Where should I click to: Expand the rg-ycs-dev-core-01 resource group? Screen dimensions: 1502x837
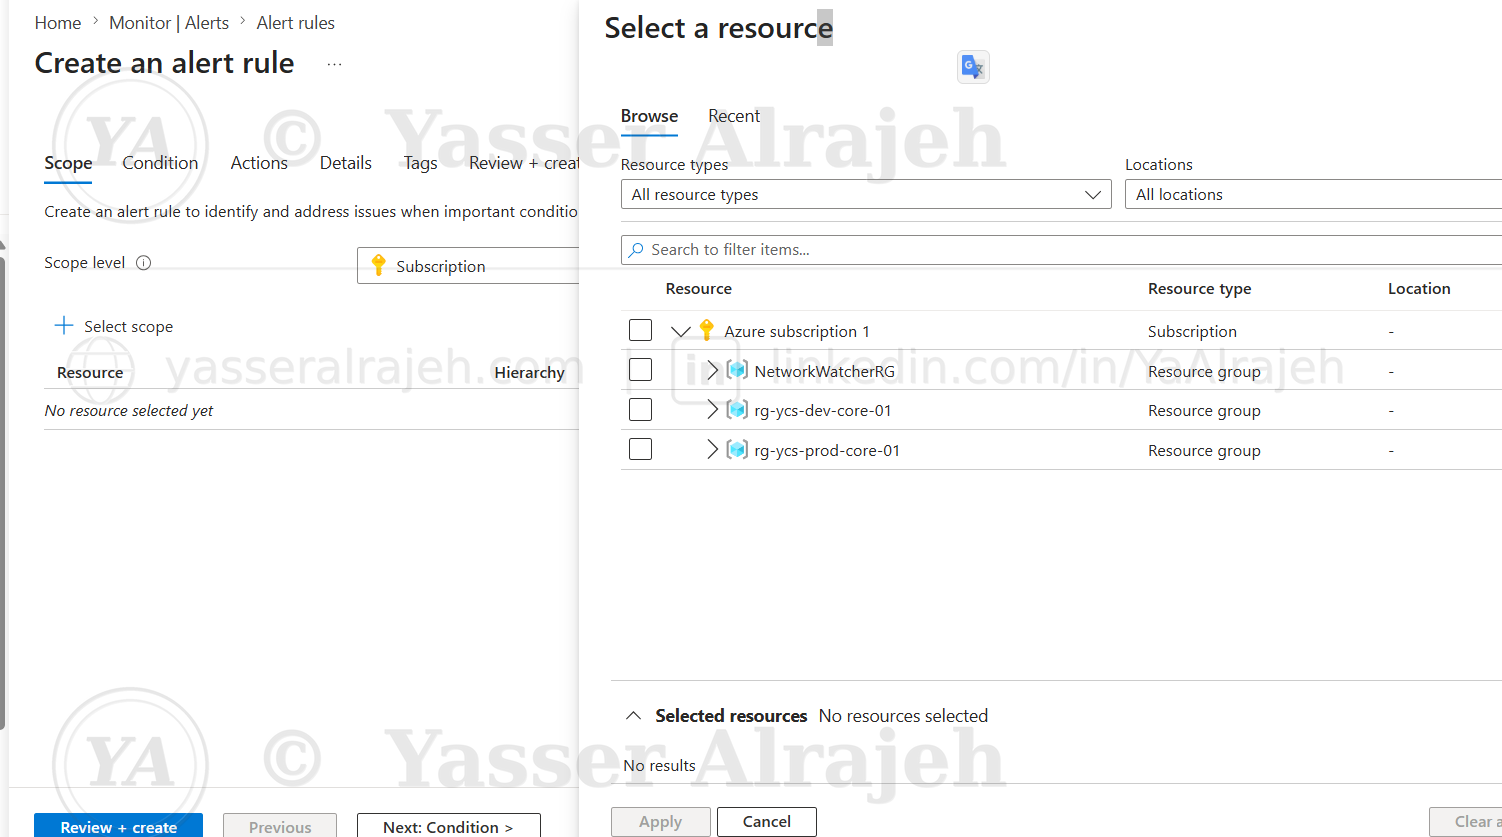[x=712, y=410]
